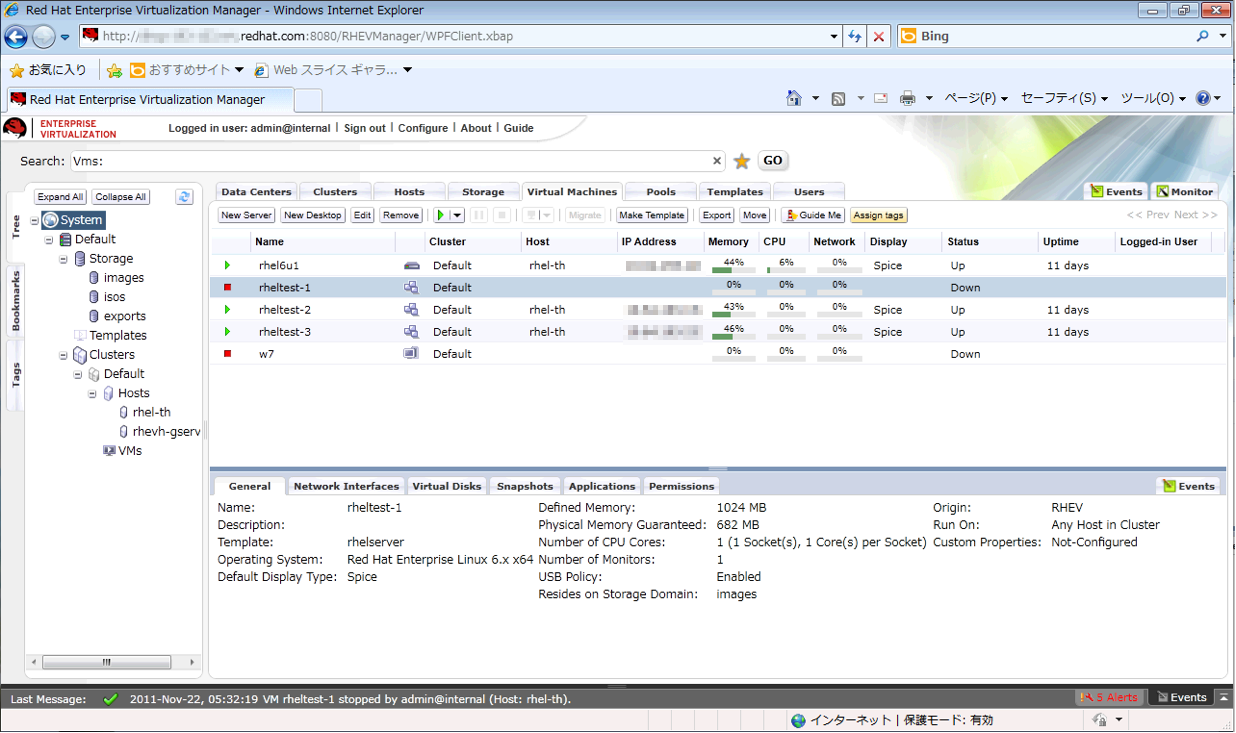Switch to the Hosts tab
Screen dimensions: 1236x733
pos(409,192)
